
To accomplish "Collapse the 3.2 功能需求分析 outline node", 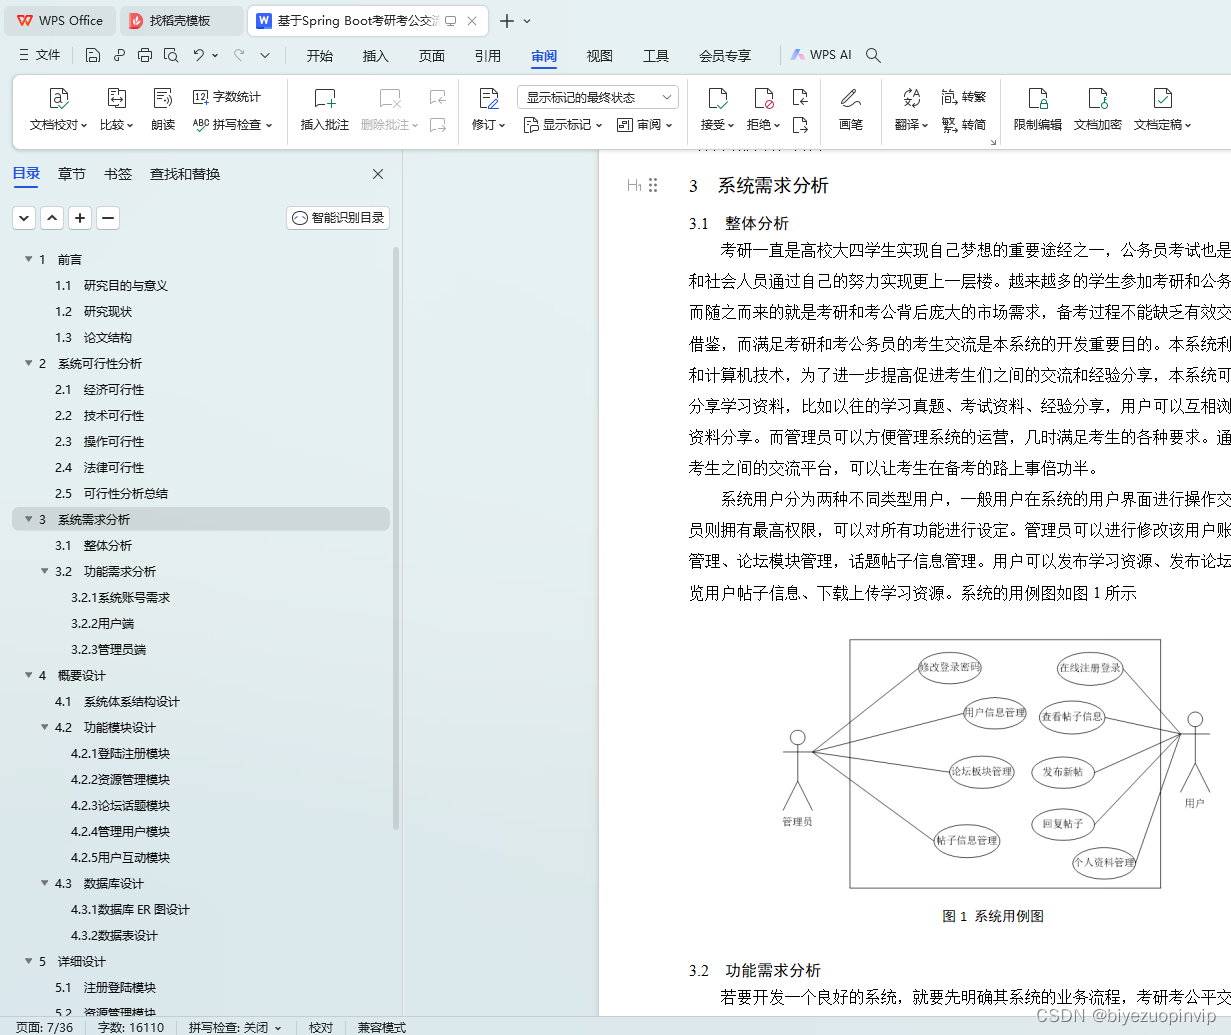I will coord(45,571).
